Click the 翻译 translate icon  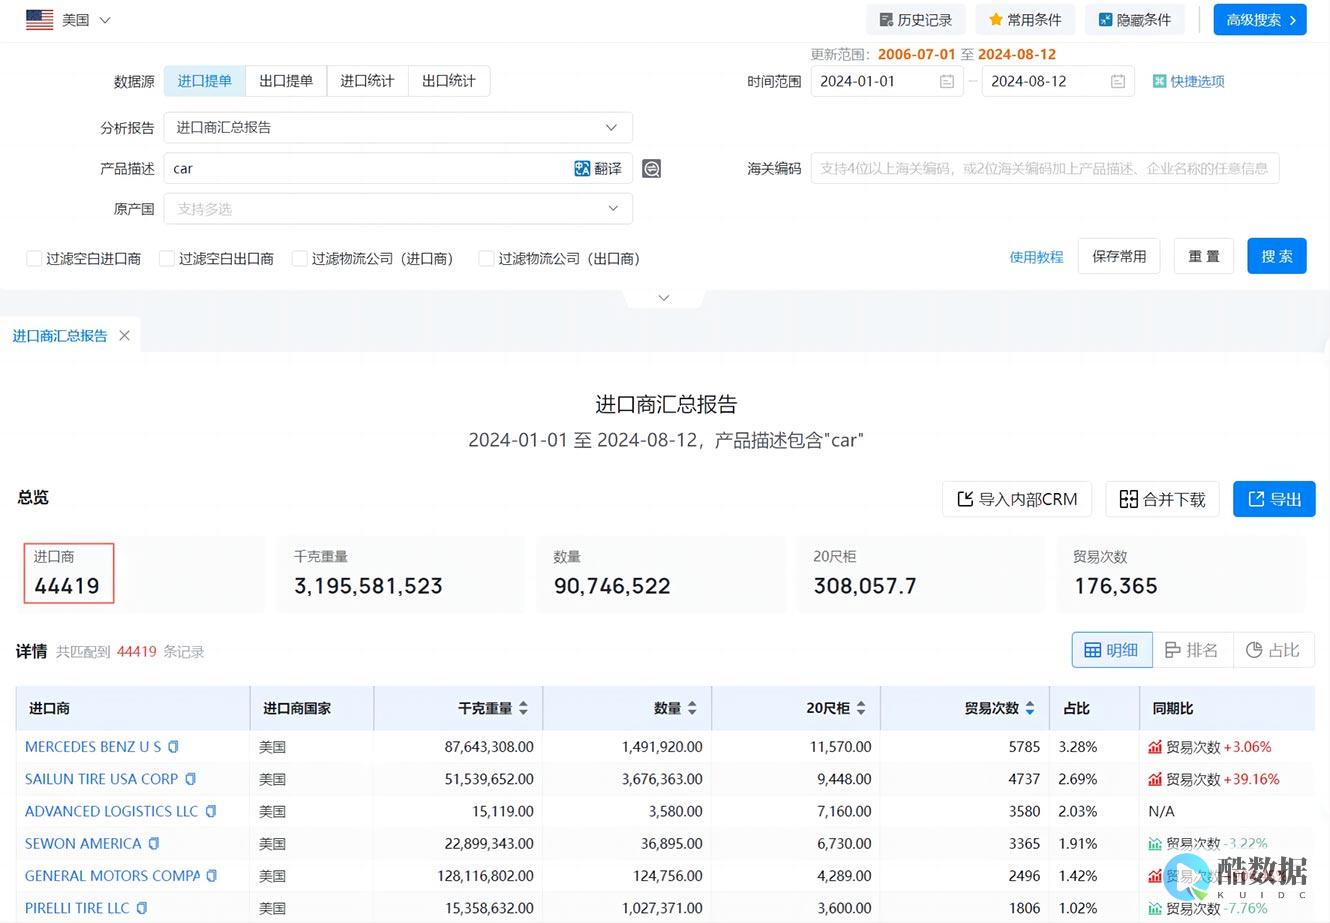pyautogui.click(x=598, y=169)
